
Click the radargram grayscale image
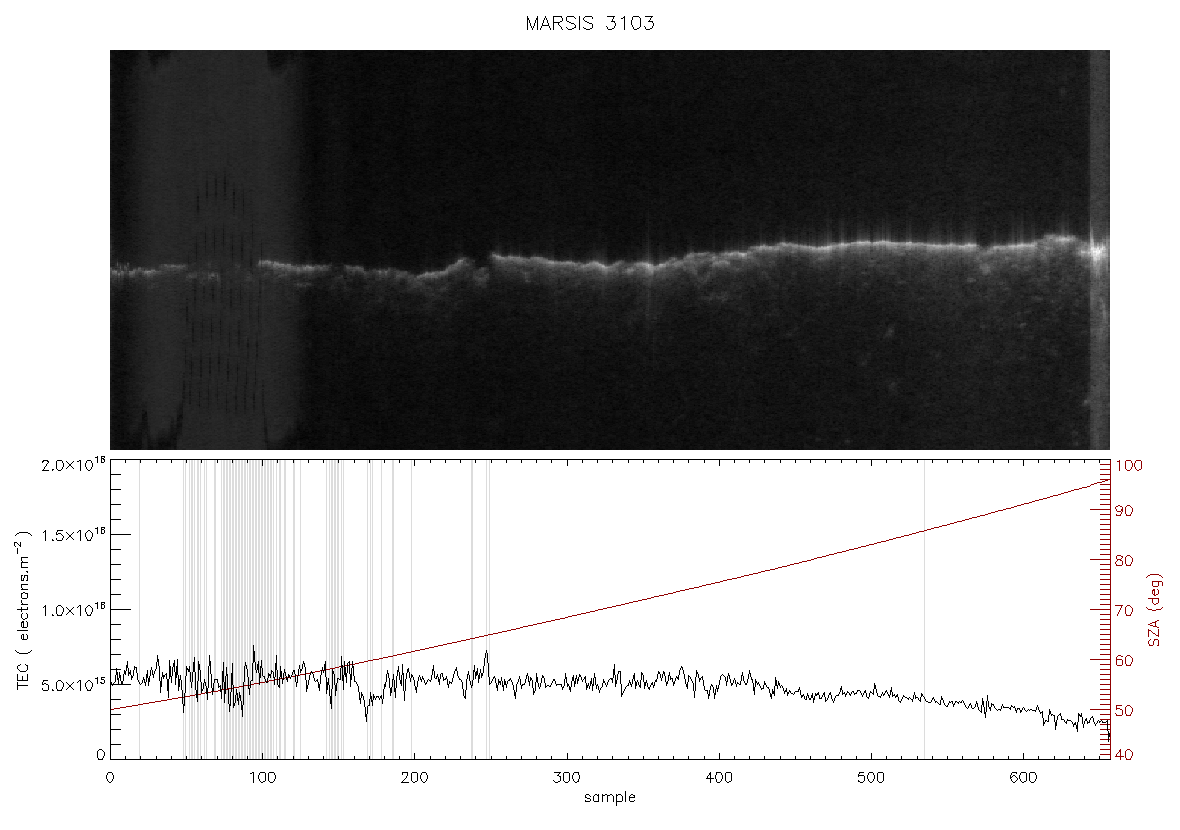tap(610, 250)
